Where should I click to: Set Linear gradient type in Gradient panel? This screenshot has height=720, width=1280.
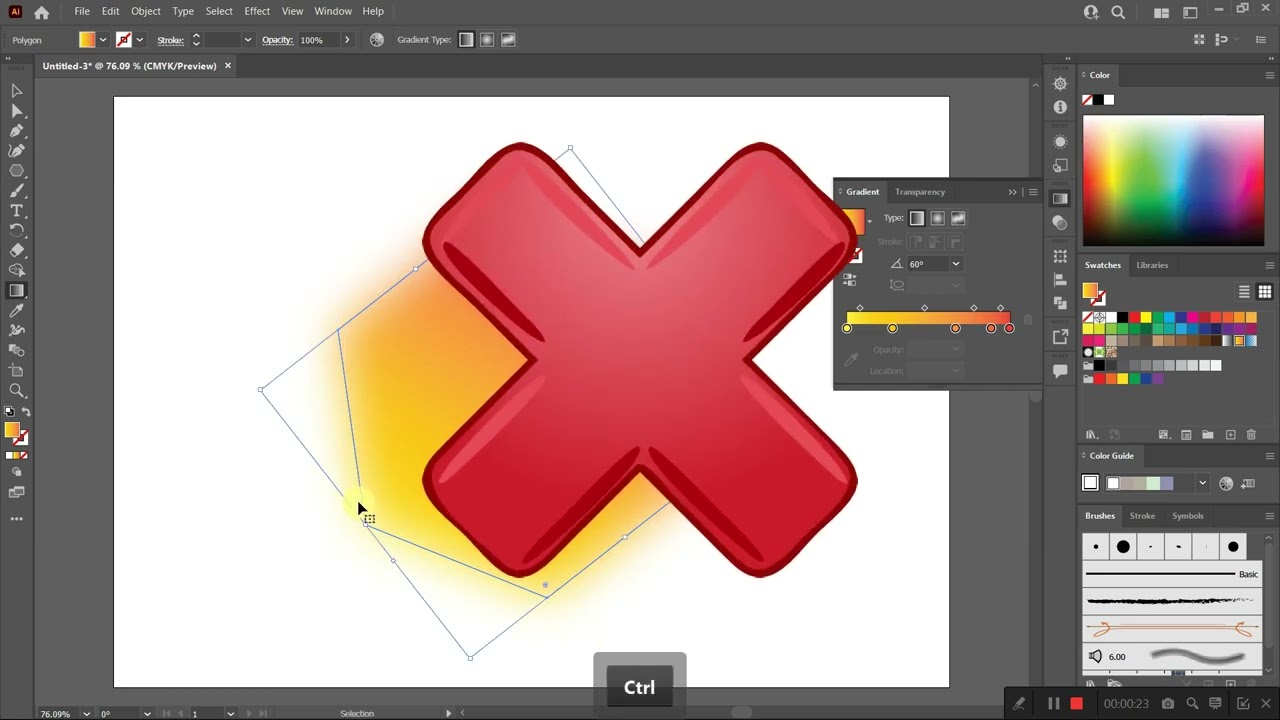917,218
